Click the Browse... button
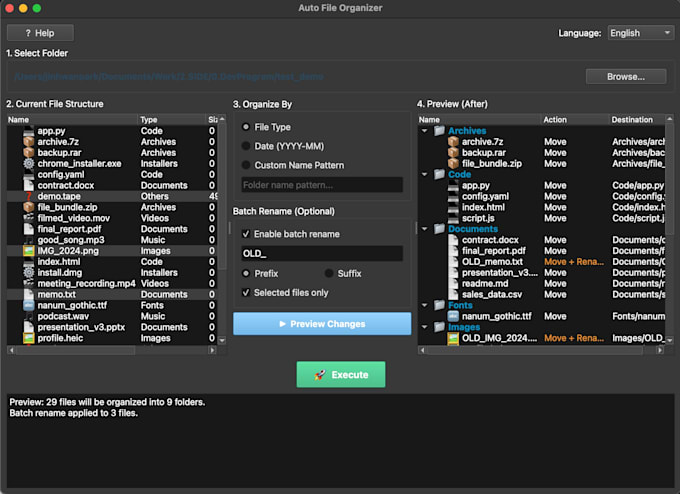Image resolution: width=680 pixels, height=494 pixels. tap(626, 77)
